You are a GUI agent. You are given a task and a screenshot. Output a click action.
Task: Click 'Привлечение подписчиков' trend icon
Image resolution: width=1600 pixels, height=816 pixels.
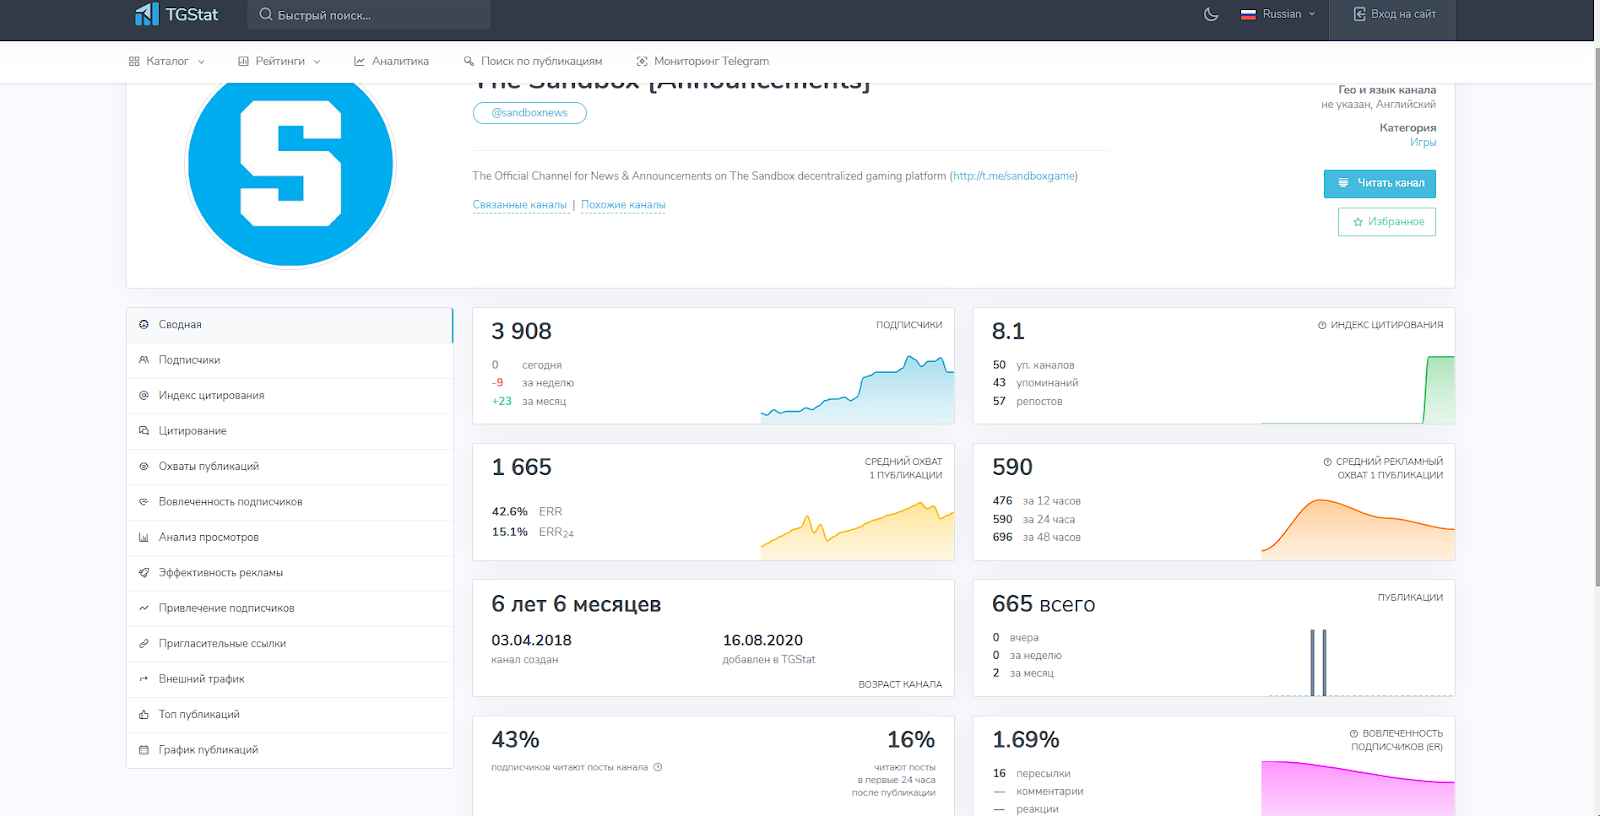144,608
